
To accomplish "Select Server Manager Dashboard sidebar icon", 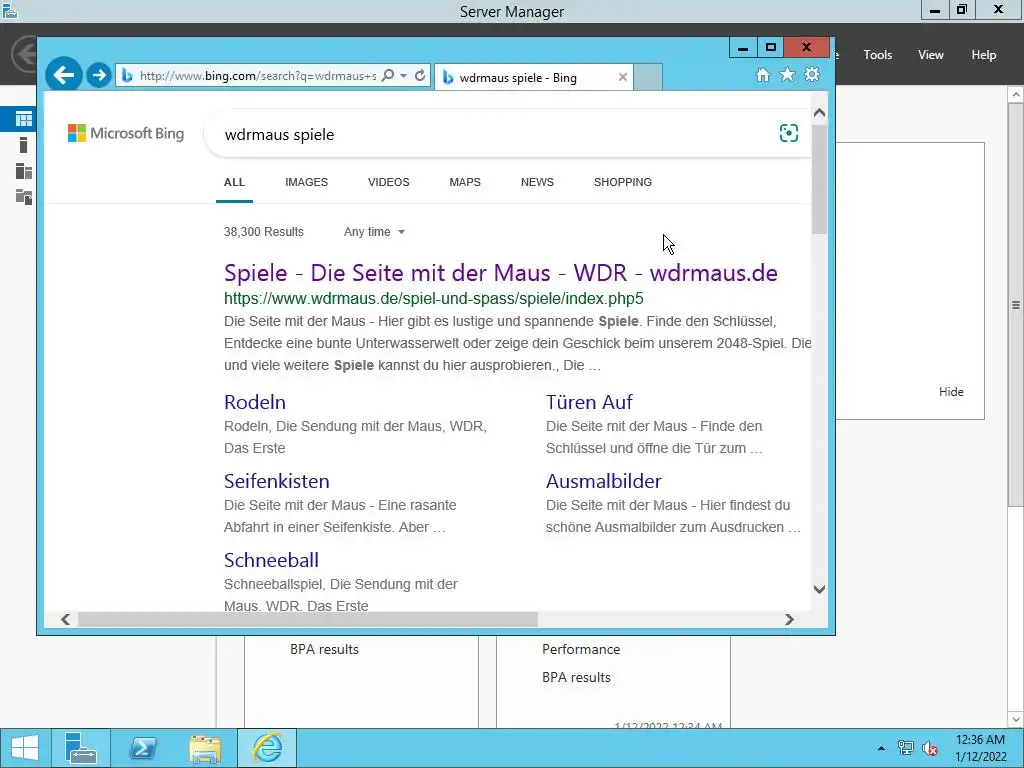I will [24, 119].
